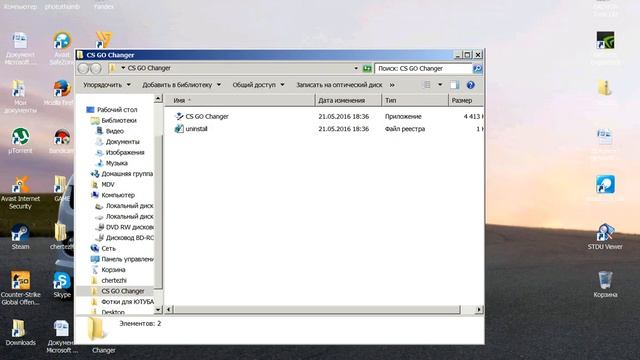Open the Mozilla Firefox desktop shortcut
640x360 pixels.
[x=62, y=93]
